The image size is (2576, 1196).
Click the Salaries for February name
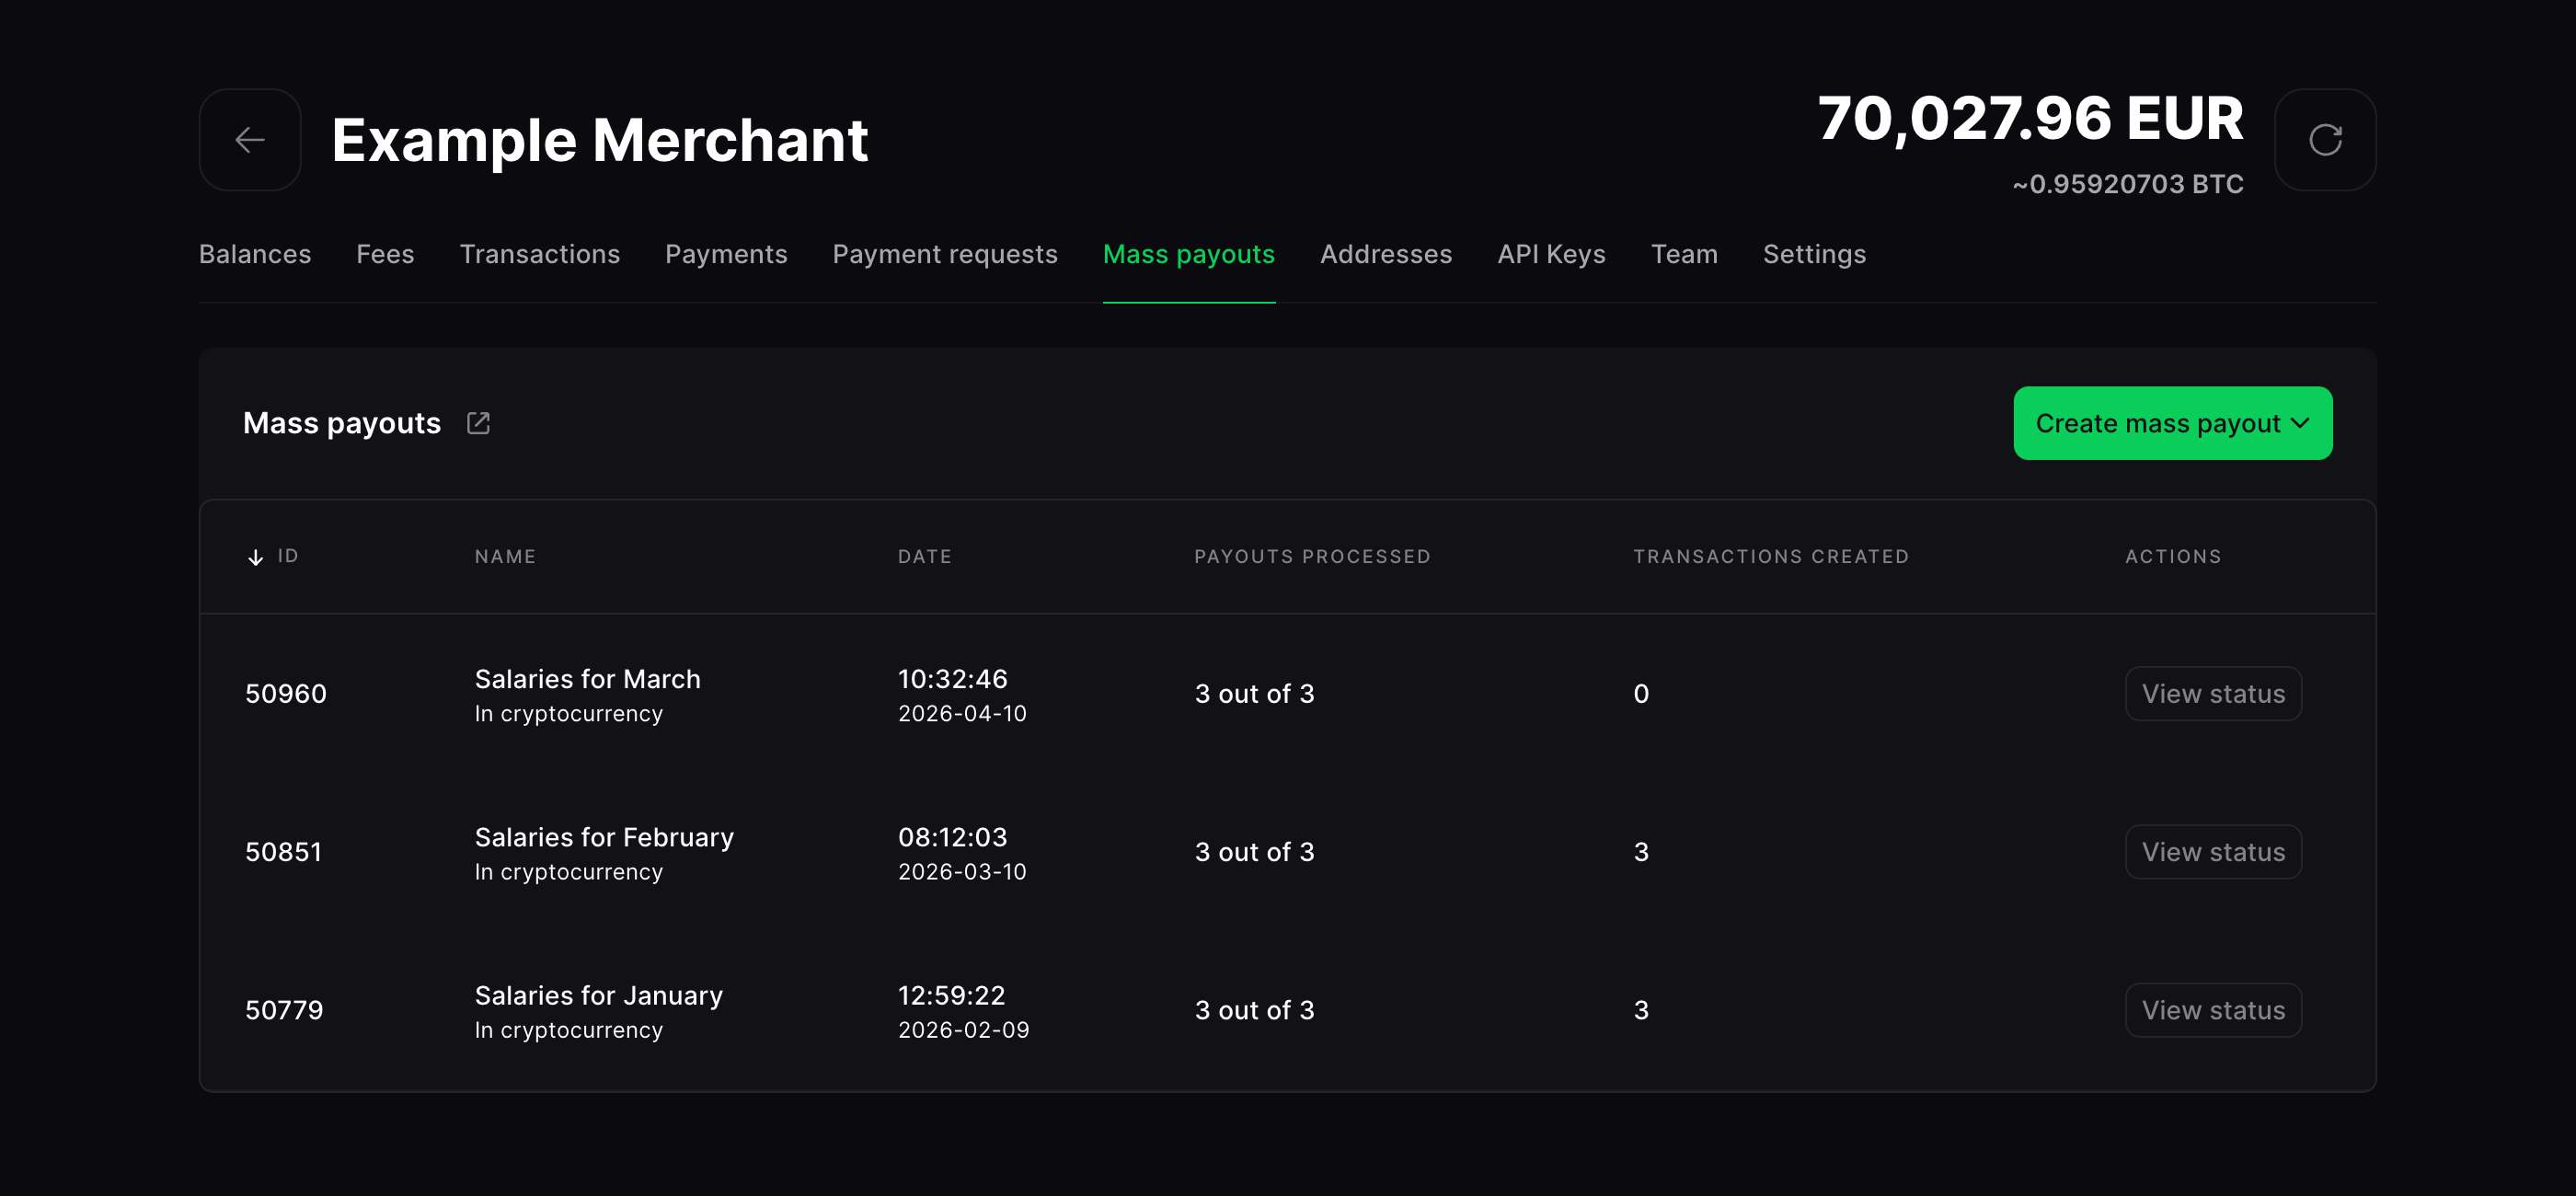[x=604, y=837]
